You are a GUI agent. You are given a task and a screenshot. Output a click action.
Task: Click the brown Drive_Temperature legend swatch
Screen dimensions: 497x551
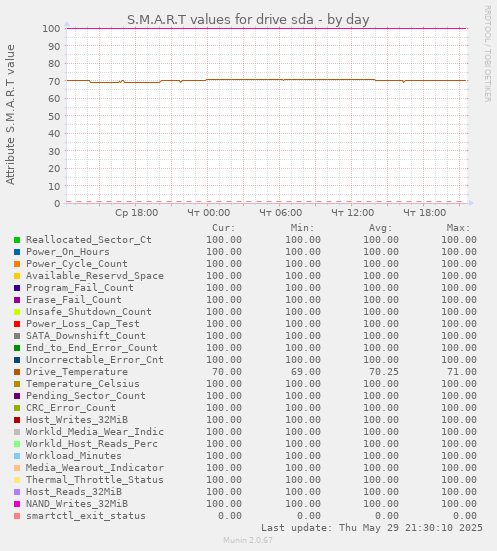(17, 372)
